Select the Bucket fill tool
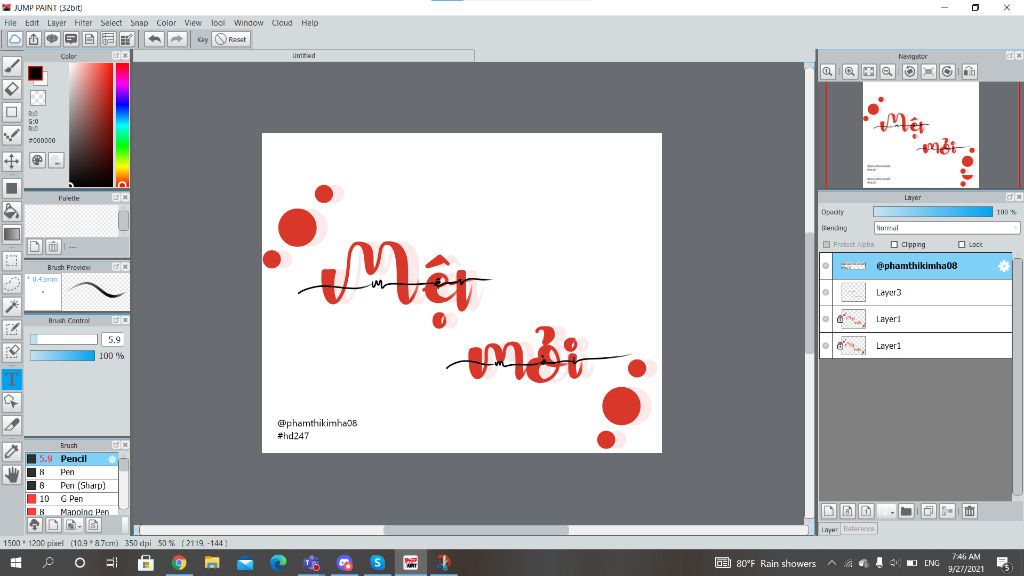This screenshot has height=576, width=1024. 12,210
